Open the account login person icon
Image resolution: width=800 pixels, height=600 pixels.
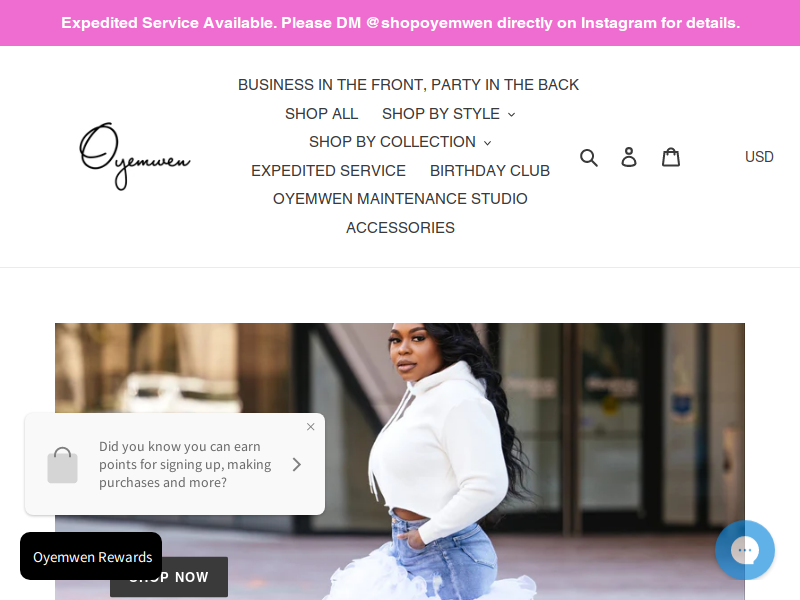coord(629,157)
